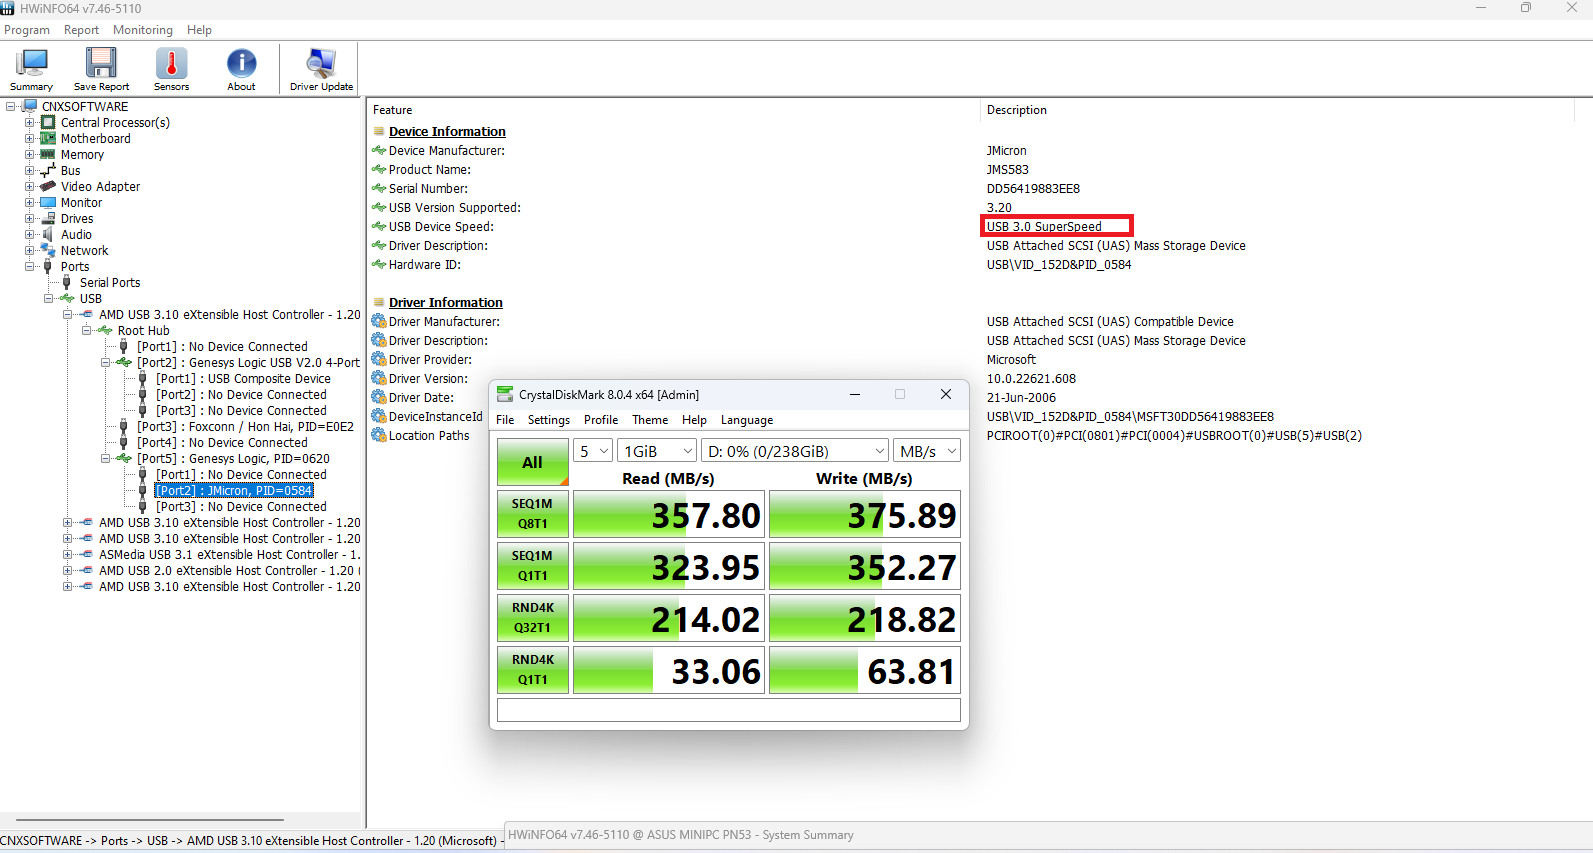
Task: Click the Description column header
Action: tap(1017, 110)
